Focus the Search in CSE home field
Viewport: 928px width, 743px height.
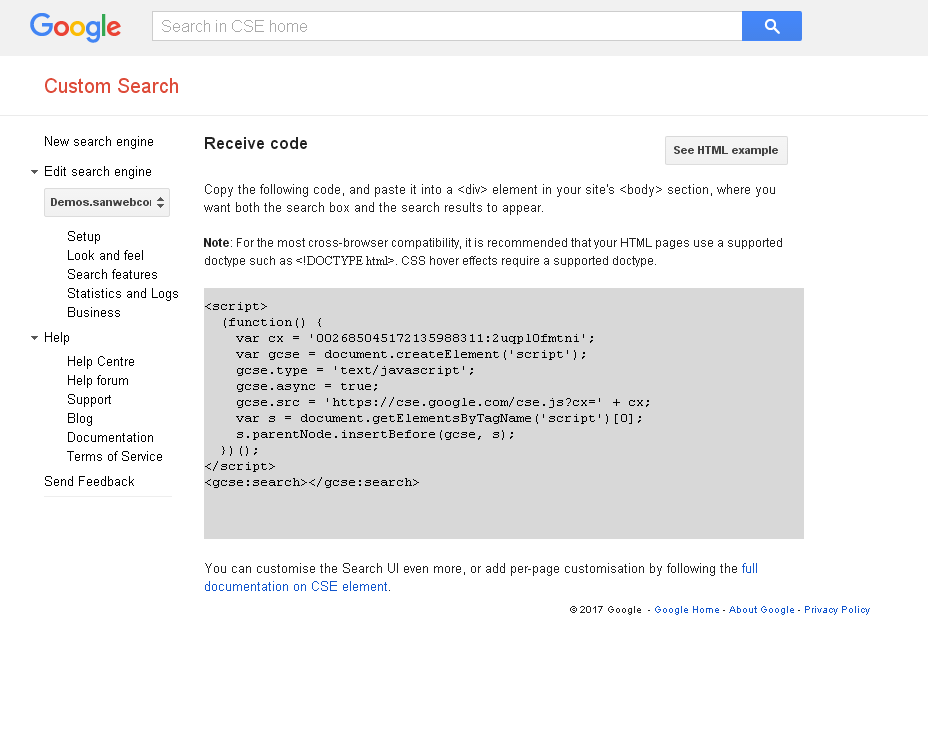coord(447,26)
